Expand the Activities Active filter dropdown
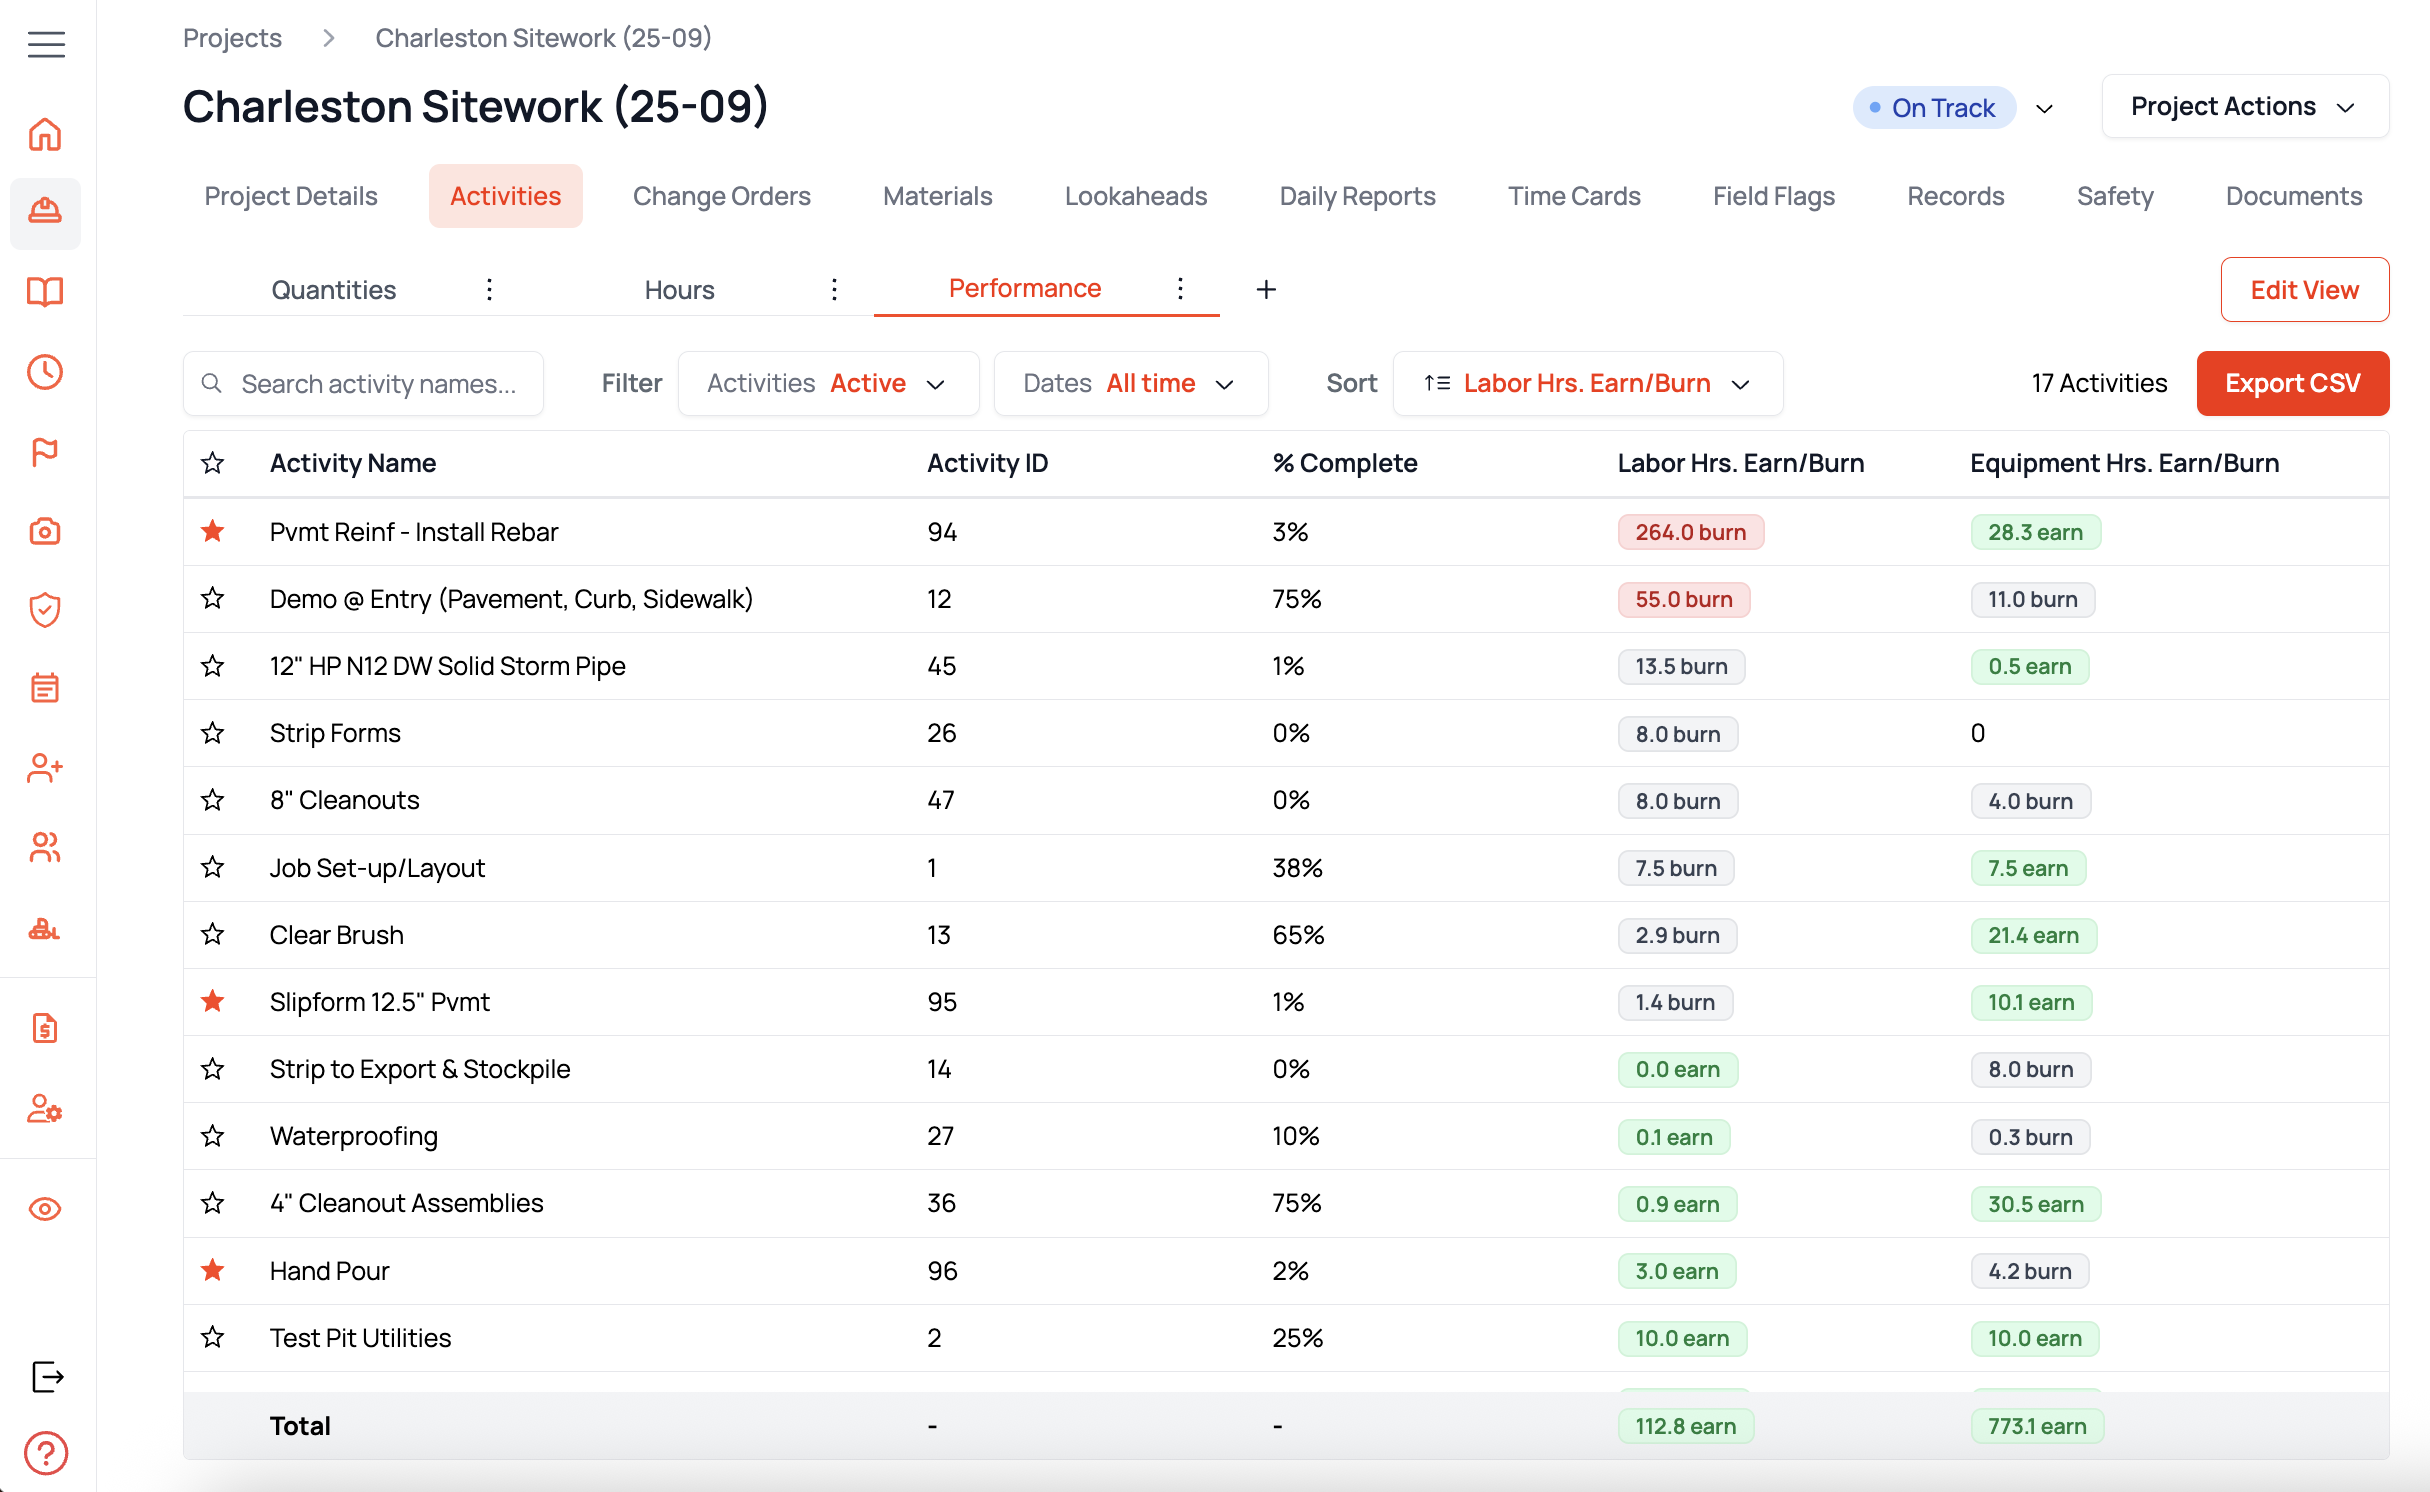 click(828, 383)
